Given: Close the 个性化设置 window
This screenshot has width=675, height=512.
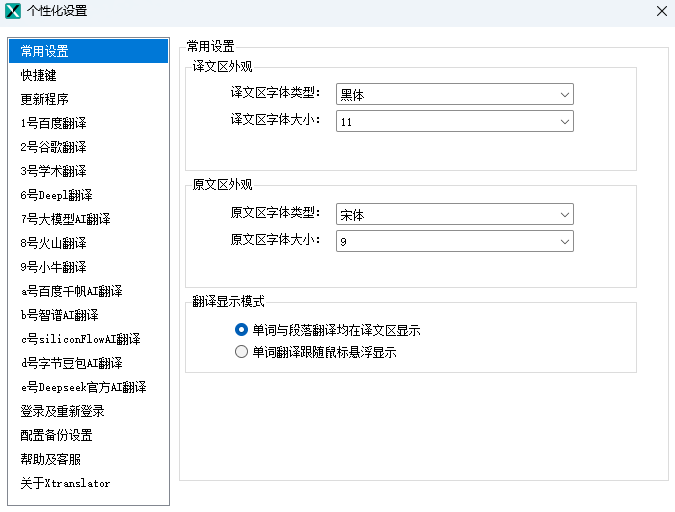Looking at the screenshot, I should coord(661,11).
